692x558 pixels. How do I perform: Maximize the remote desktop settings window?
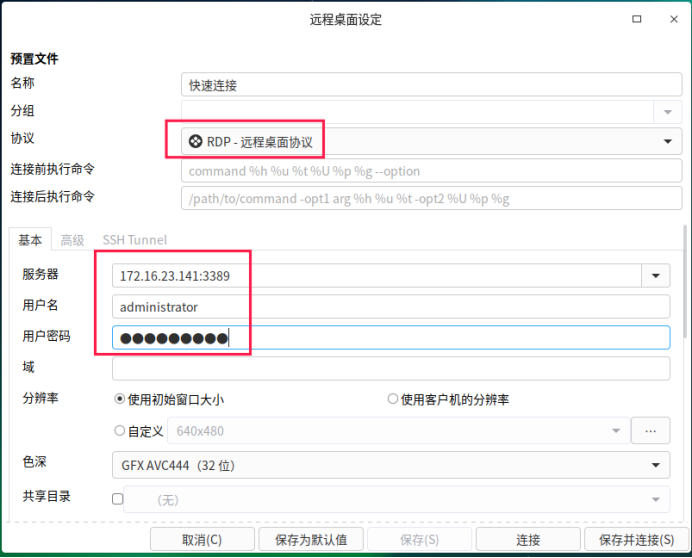pyautogui.click(x=636, y=19)
